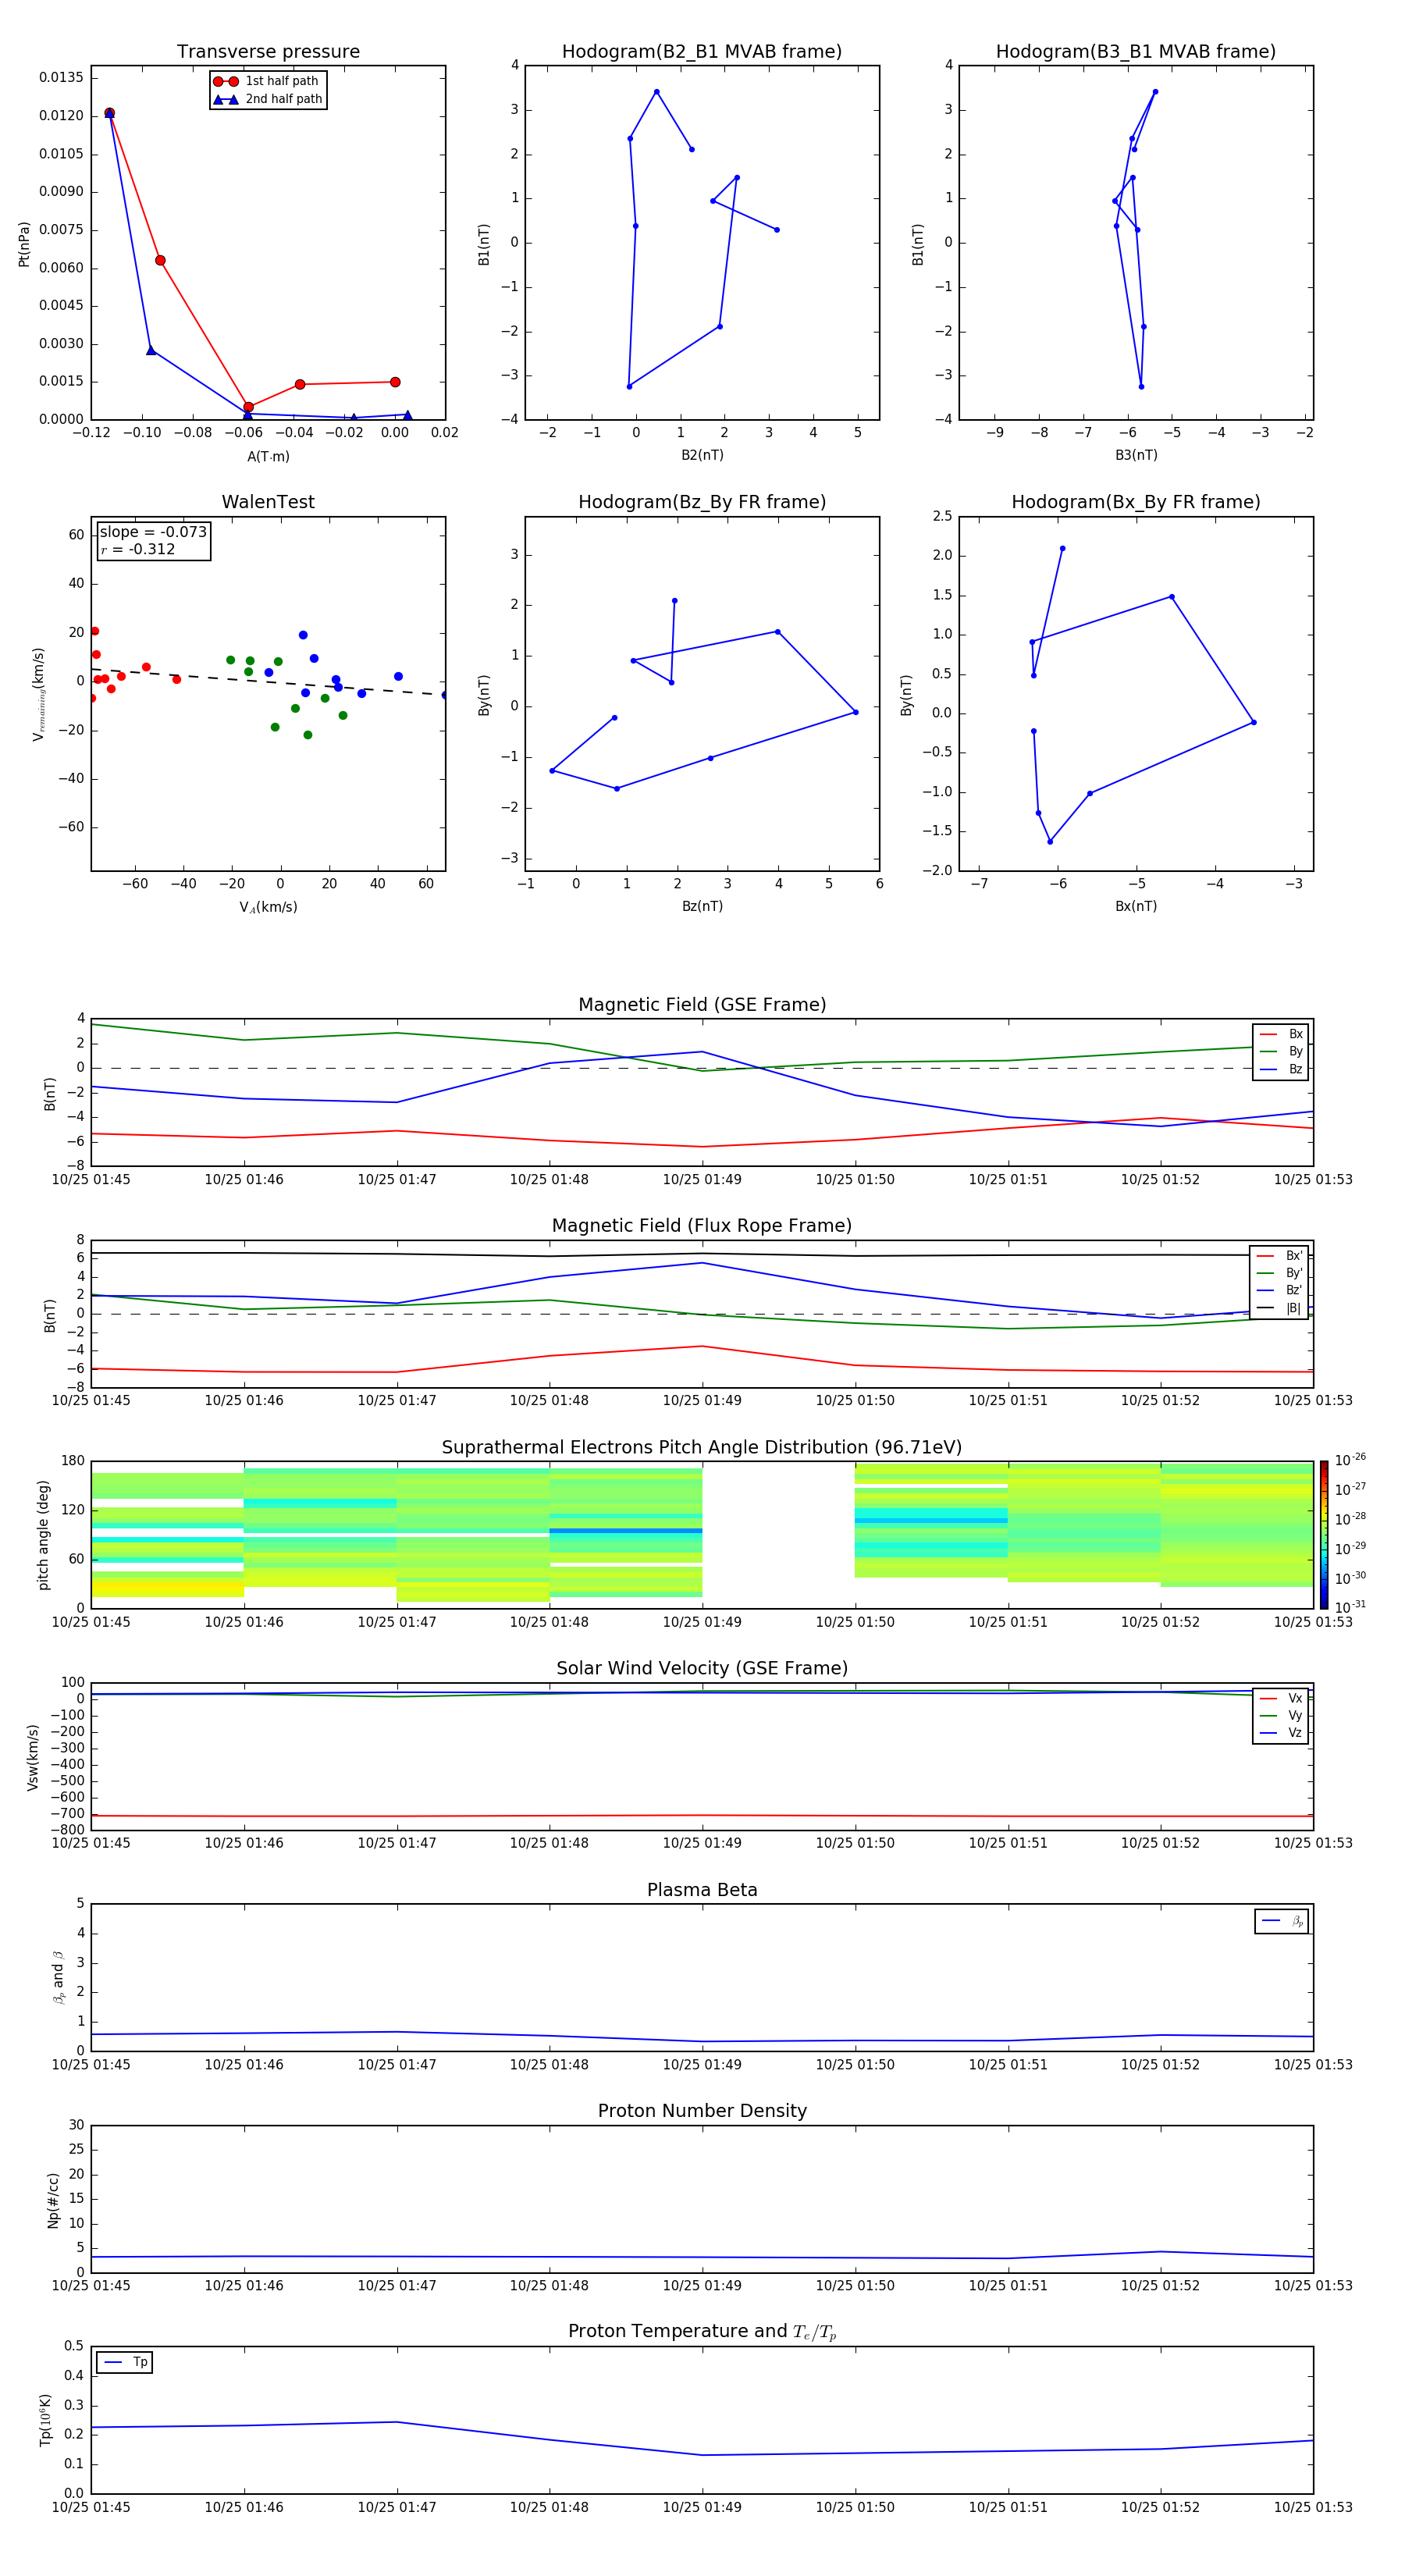Click the 'pitch angle (deg)' axis label

pos(43,1535)
